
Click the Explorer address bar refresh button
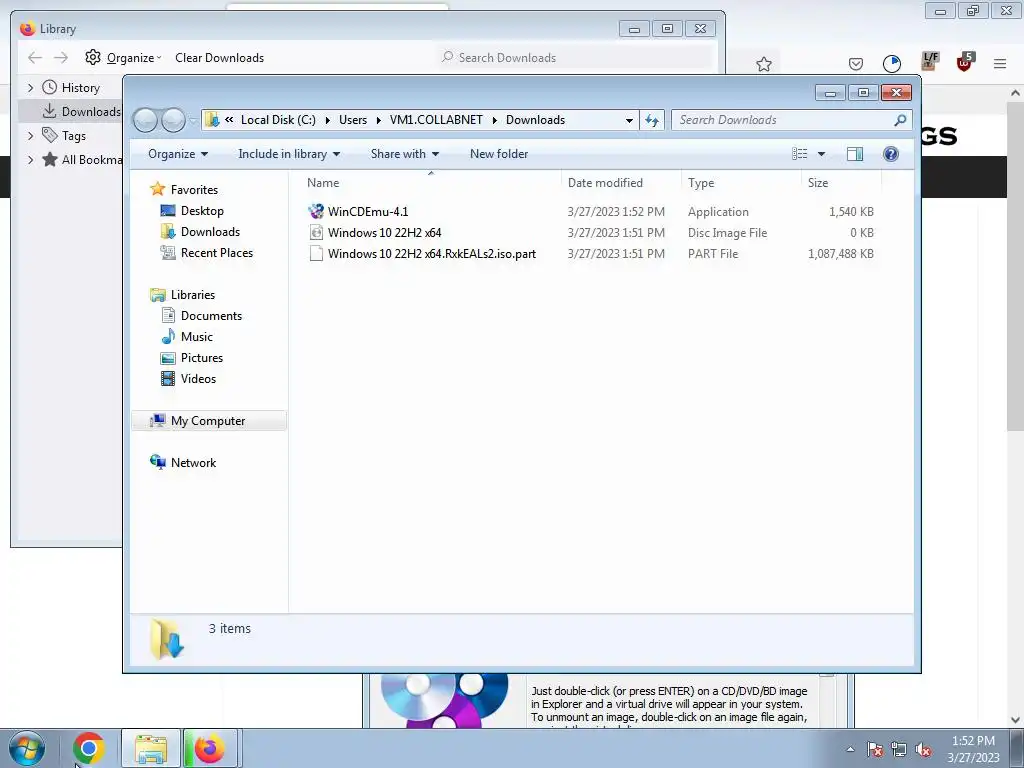652,120
